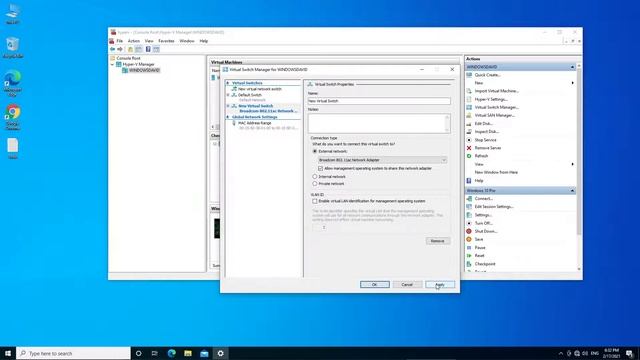Click the Turn Off icon
640x360 pixels.
(469, 223)
